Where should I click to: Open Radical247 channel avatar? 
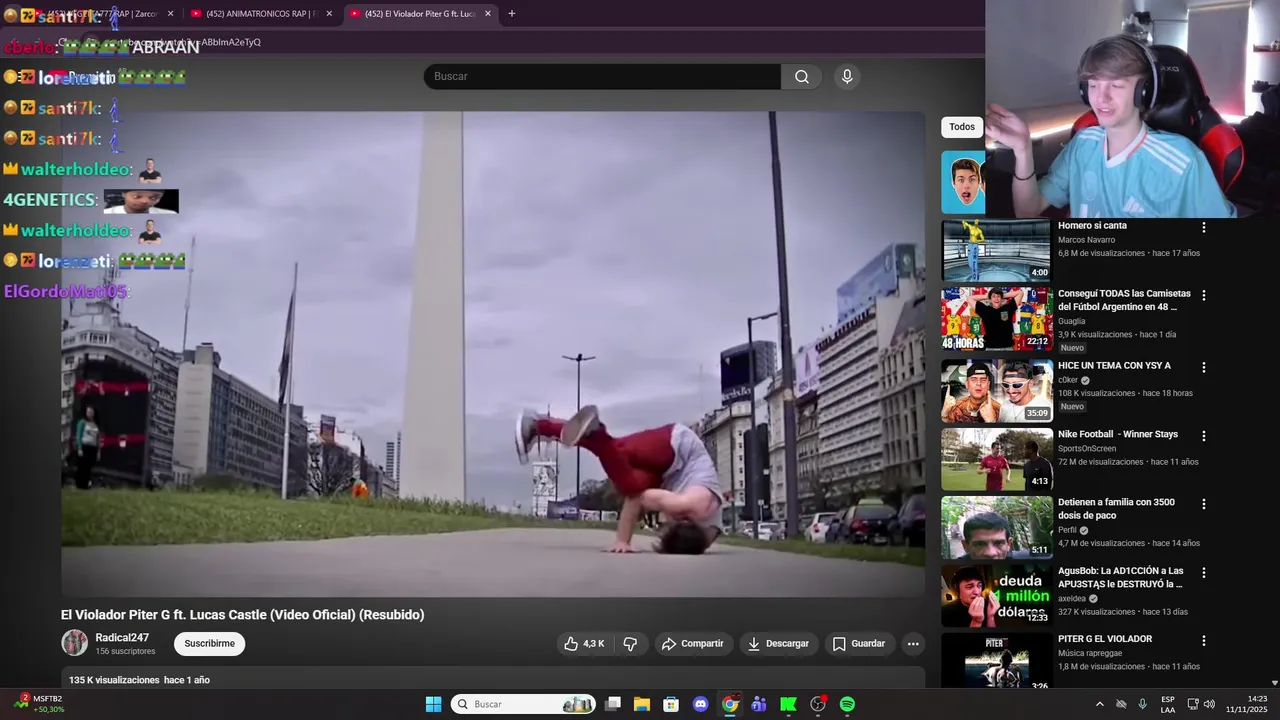point(75,643)
